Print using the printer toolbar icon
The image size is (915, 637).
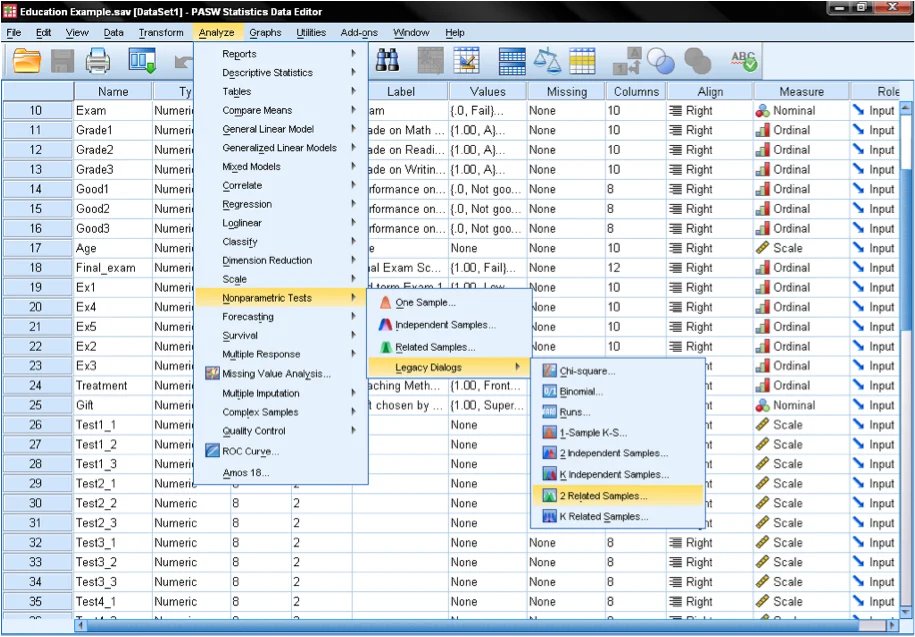(x=98, y=61)
